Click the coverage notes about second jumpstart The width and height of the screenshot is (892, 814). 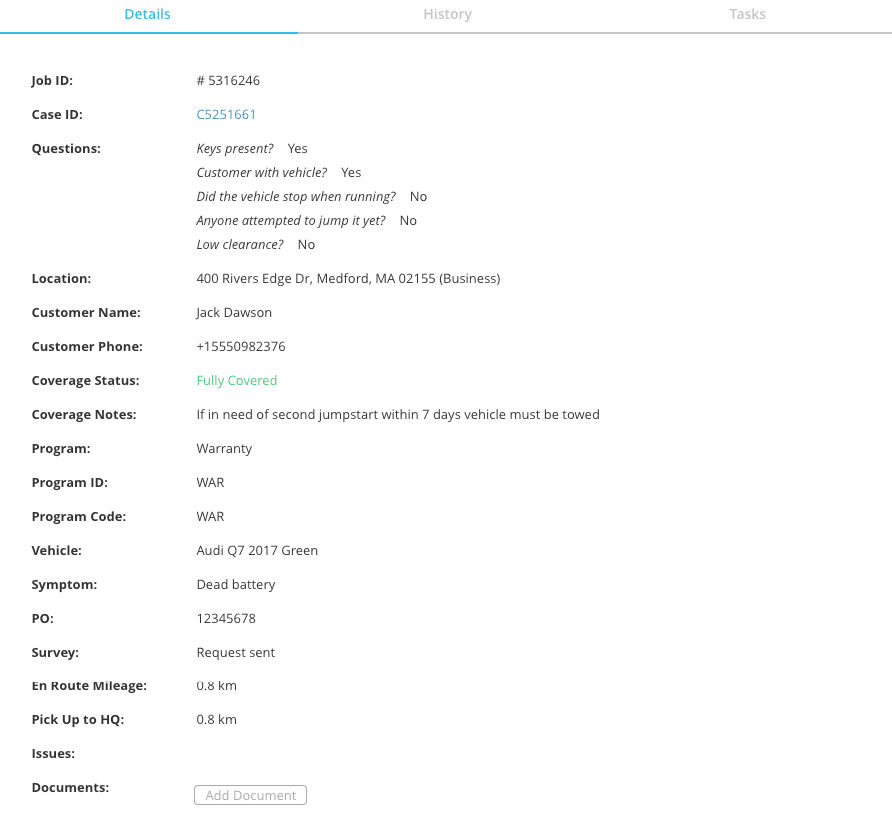point(397,414)
